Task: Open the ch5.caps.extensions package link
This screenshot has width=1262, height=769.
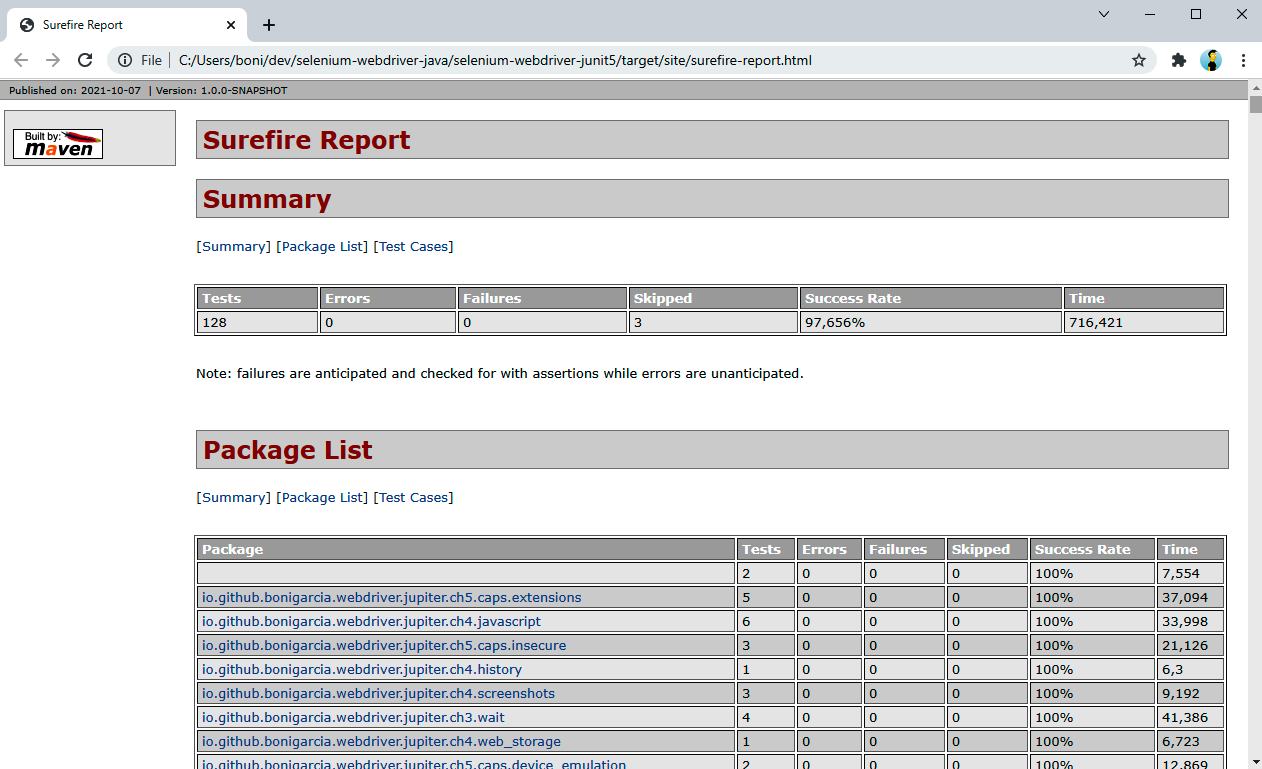Action: [391, 597]
